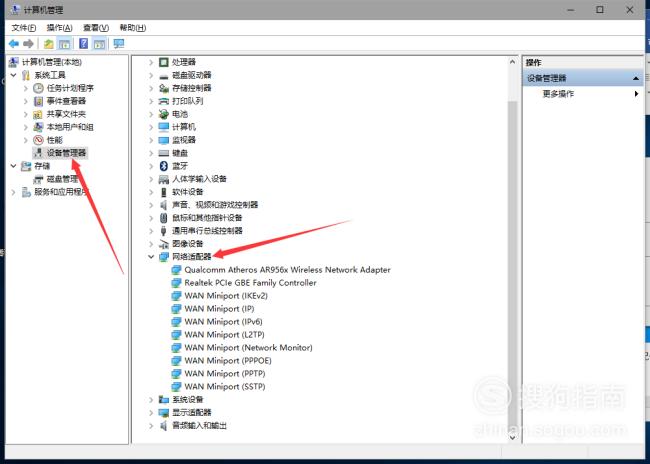Screen dimensions: 650x464
Task: Expand the 处理器 processors node
Action: click(x=151, y=62)
